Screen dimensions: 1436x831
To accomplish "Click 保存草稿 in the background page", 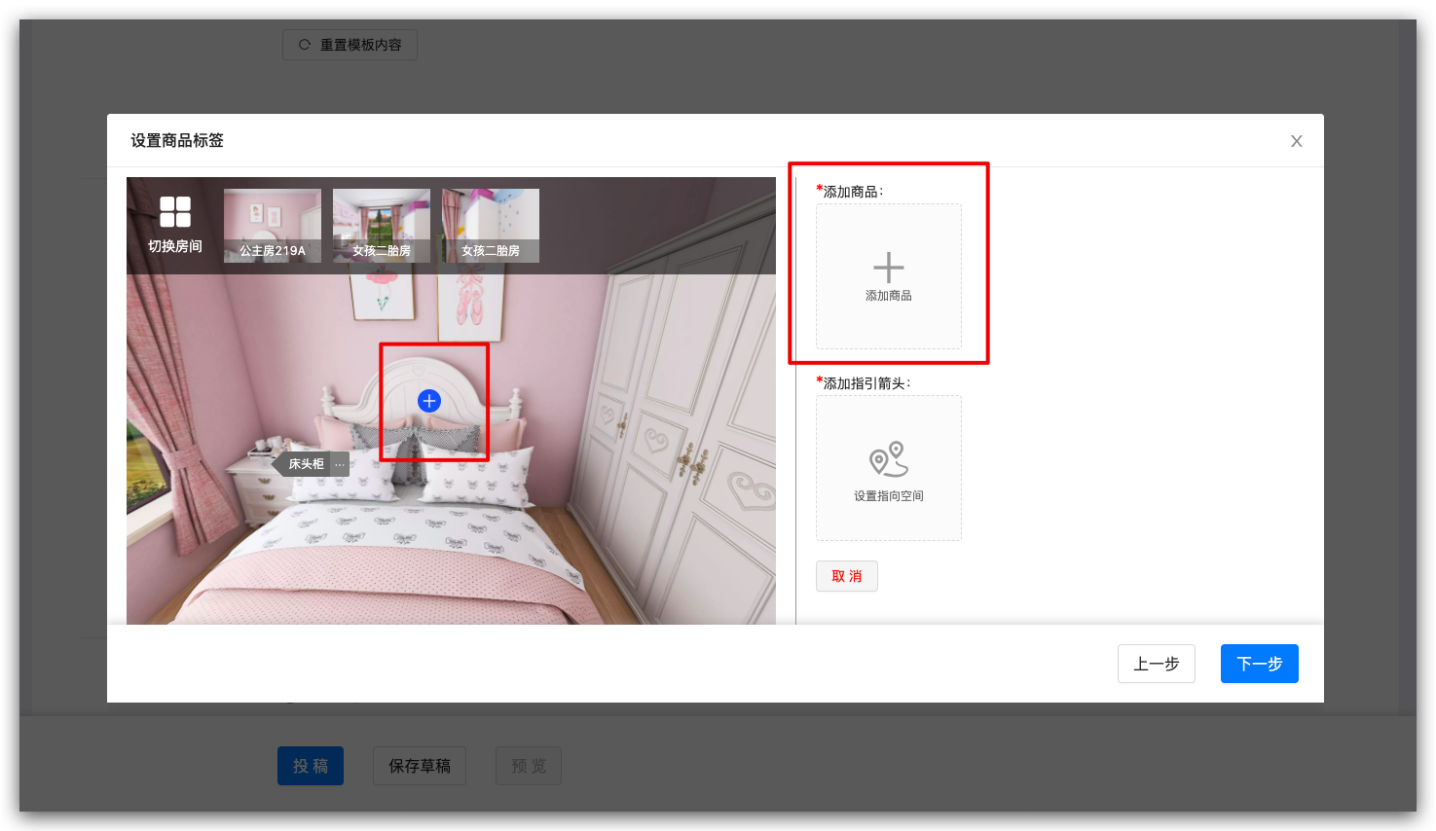I will click(420, 766).
